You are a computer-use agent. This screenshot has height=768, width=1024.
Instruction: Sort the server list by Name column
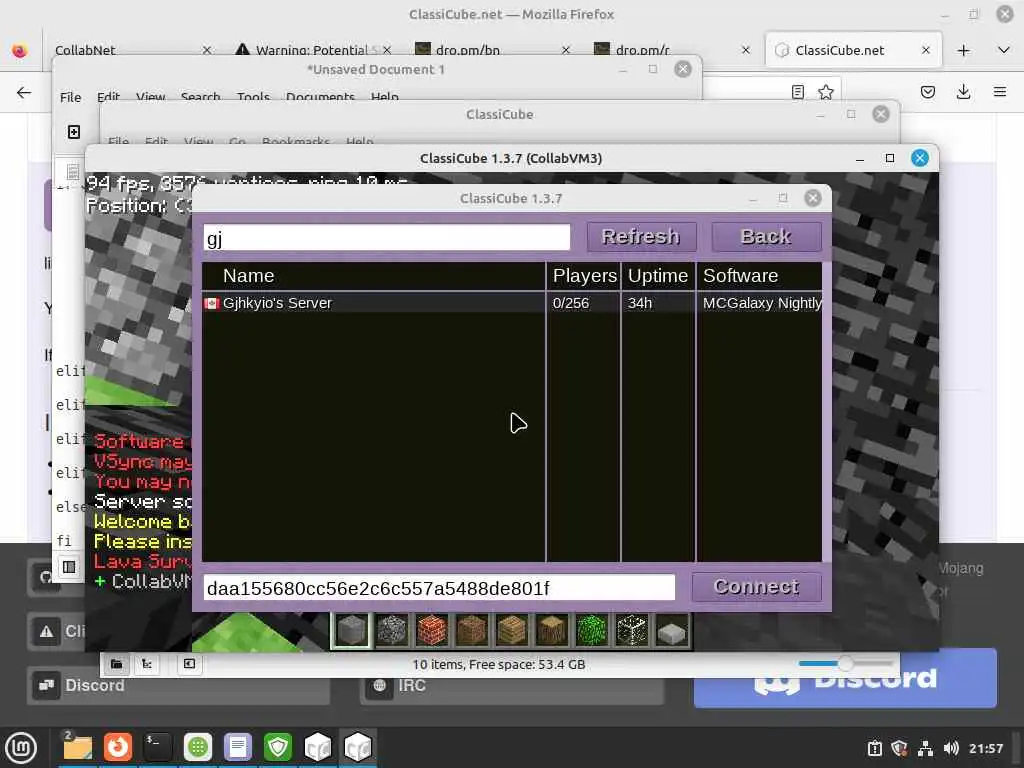[x=374, y=276]
